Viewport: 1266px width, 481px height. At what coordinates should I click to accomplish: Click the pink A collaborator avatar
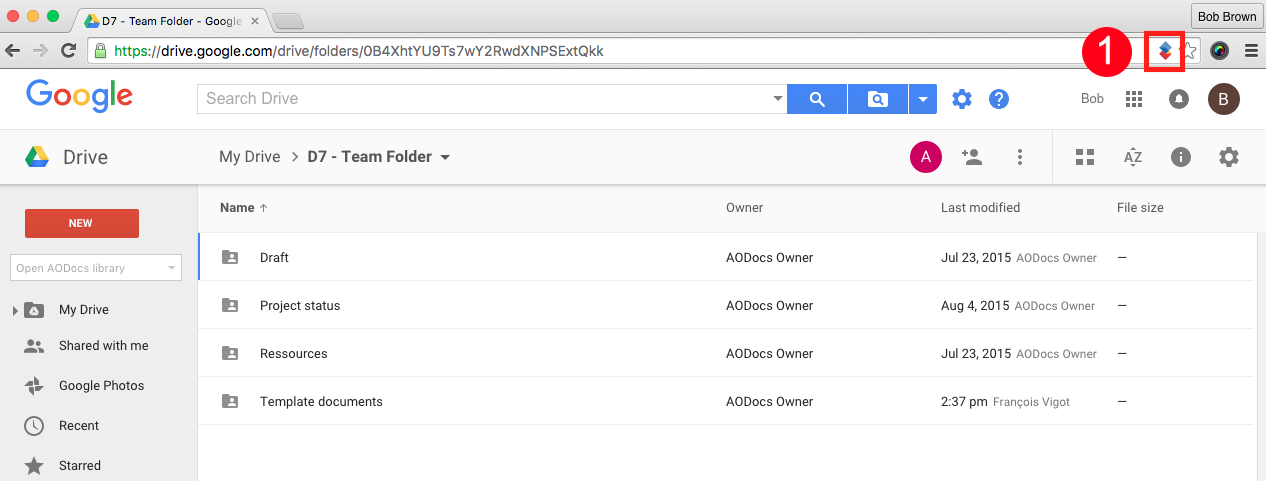click(926, 157)
